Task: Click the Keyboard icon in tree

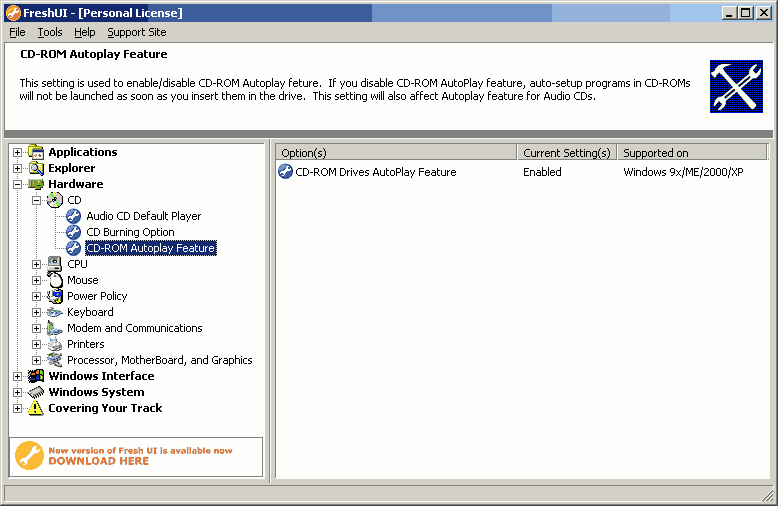Action: pyautogui.click(x=55, y=312)
